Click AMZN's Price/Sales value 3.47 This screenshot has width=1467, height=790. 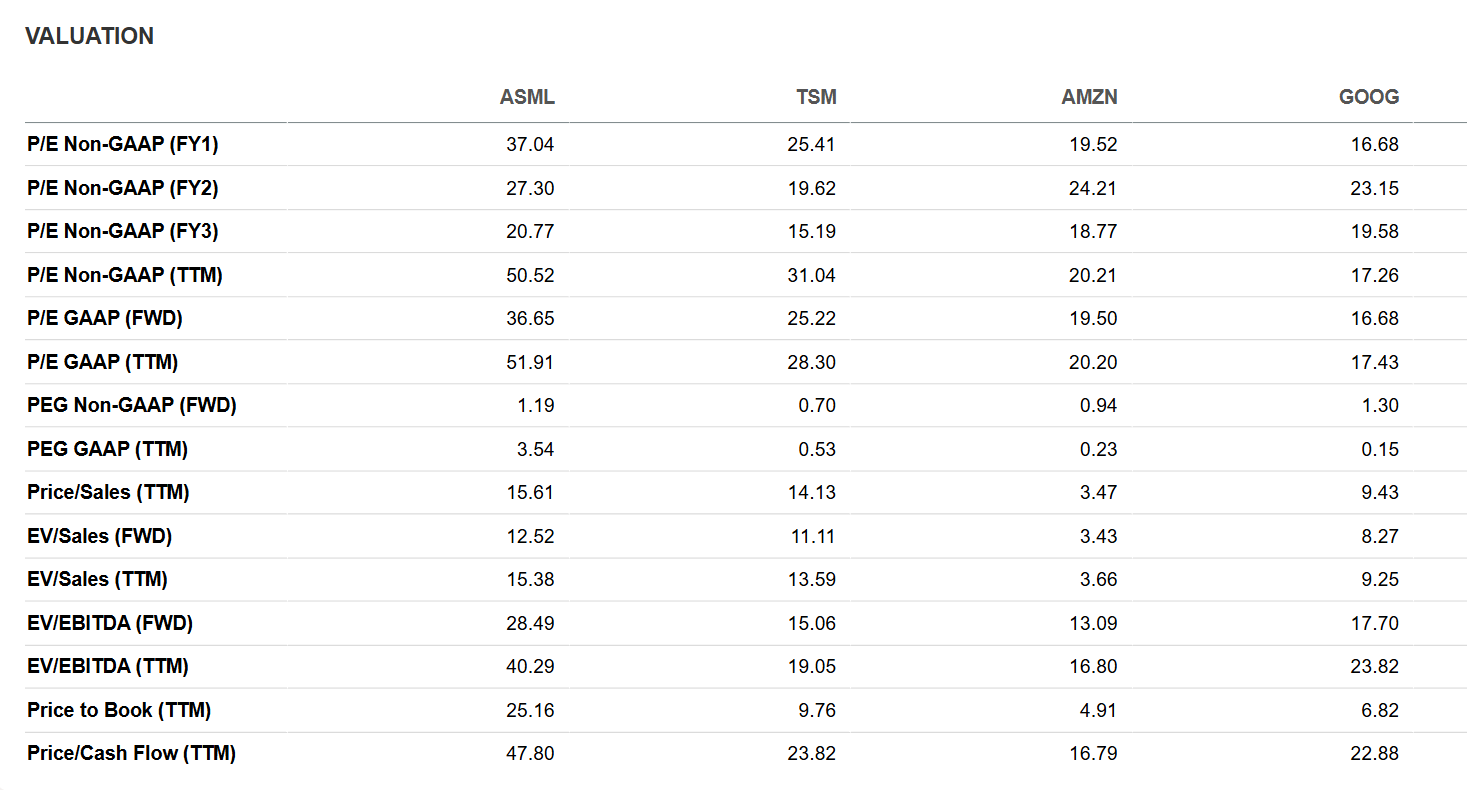(1099, 492)
